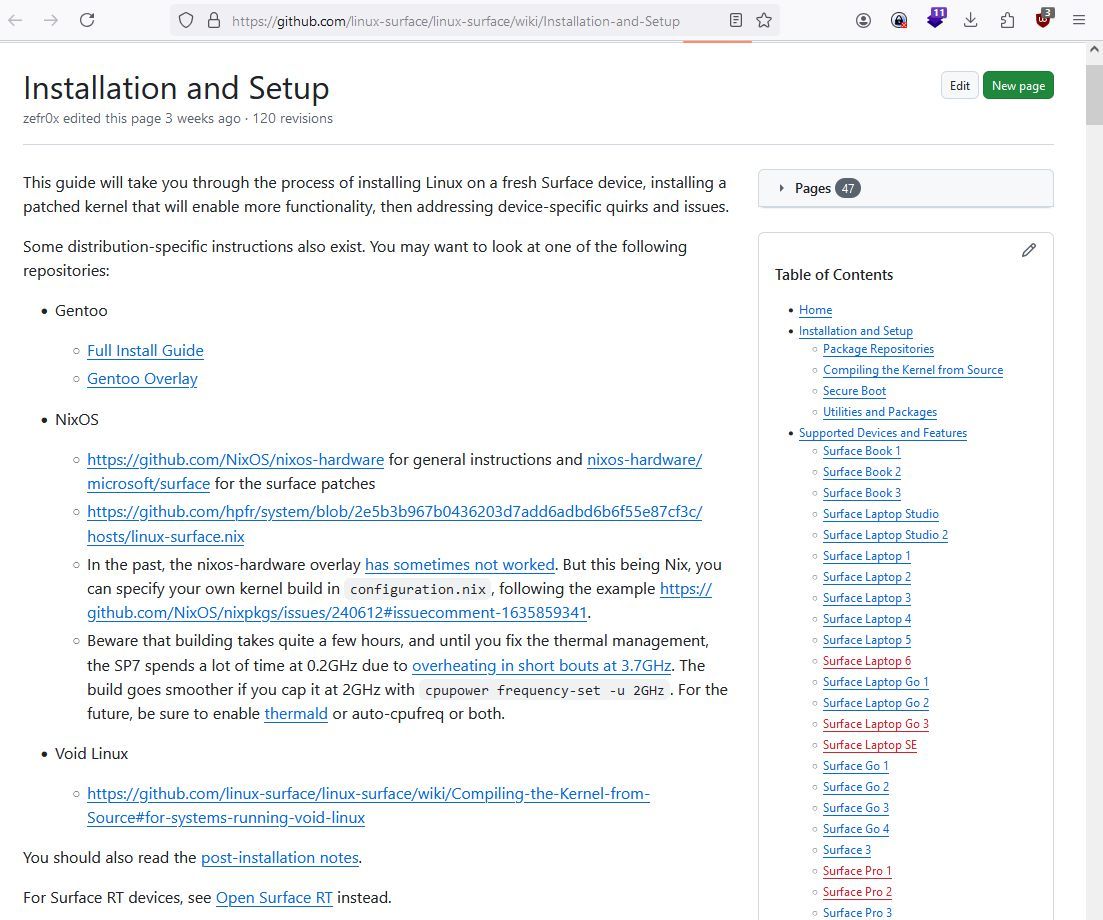Click the page's vertical scrollbar thumb
Viewport: 1103px width, 920px height.
1094,95
